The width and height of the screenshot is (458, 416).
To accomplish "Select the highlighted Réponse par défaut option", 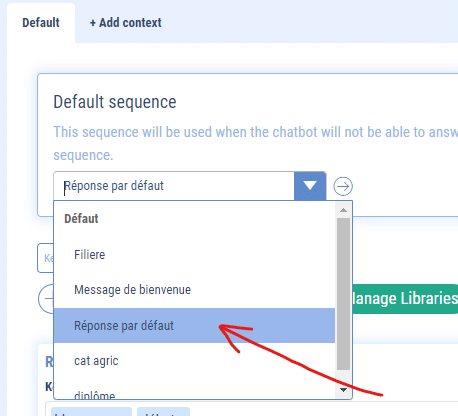I will pyautogui.click(x=194, y=326).
